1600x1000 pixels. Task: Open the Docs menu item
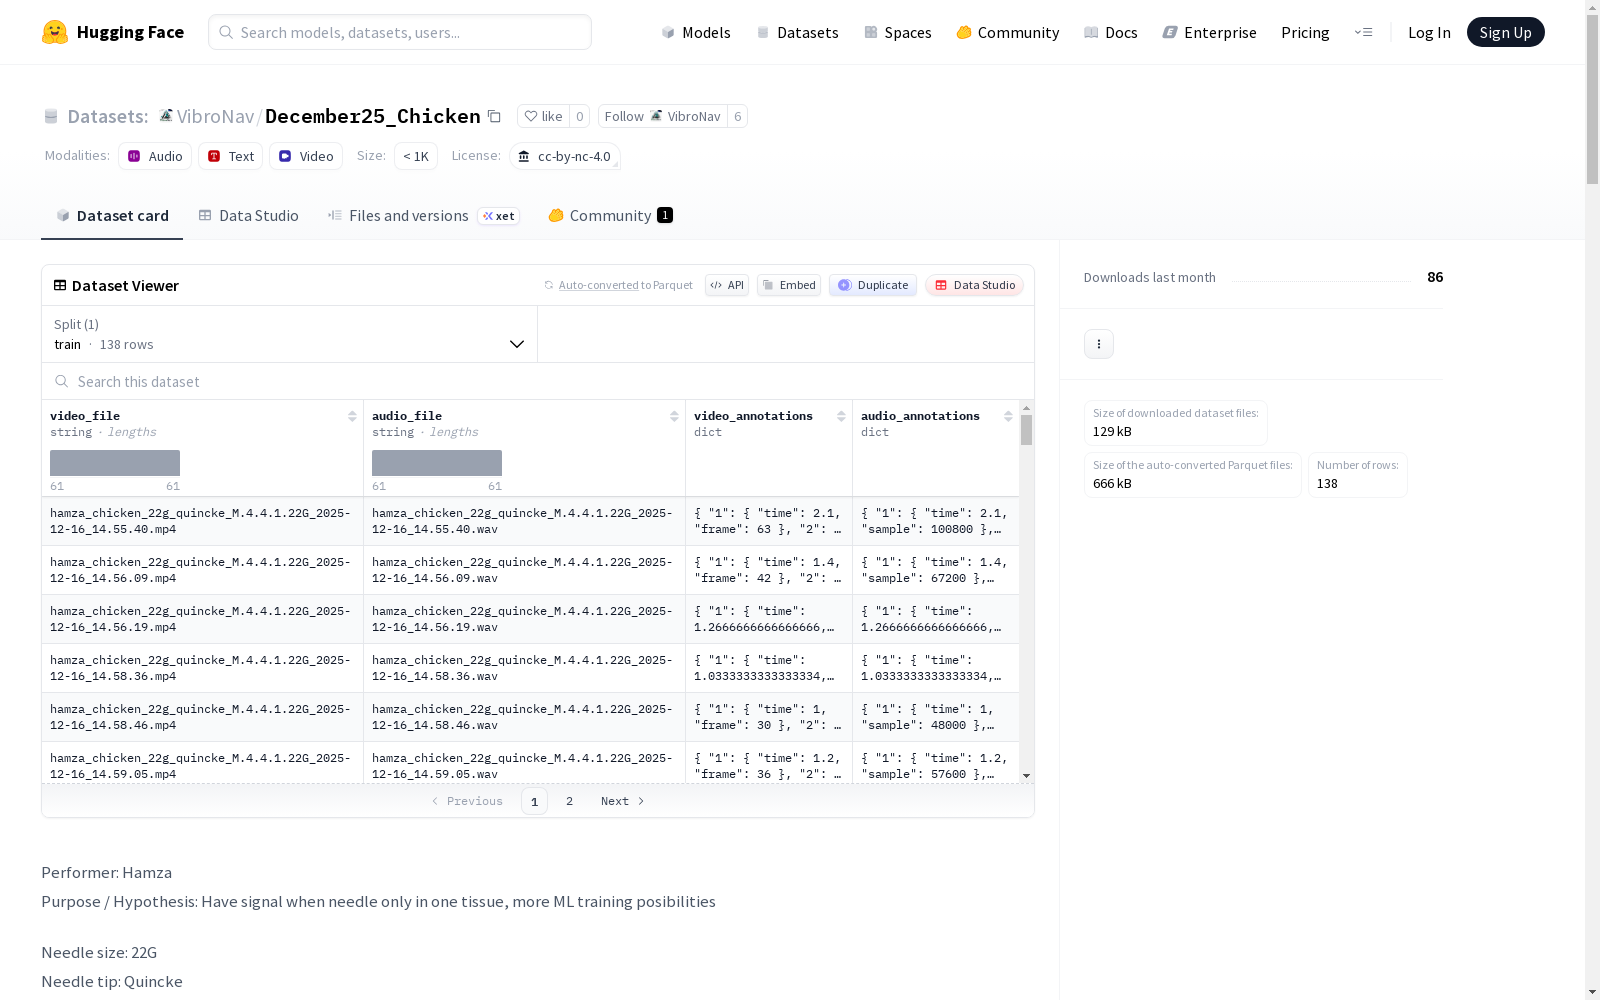tap(1111, 32)
